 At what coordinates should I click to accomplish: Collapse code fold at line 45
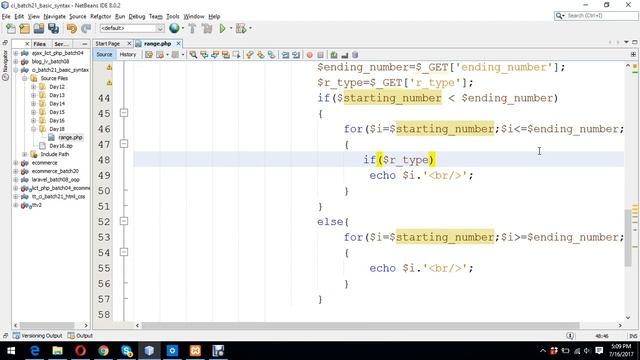pos(124,113)
